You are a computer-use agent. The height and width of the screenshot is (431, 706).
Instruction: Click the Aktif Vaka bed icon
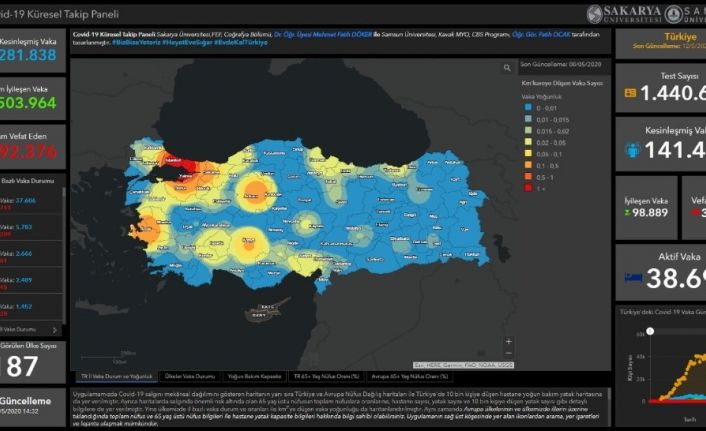(632, 277)
